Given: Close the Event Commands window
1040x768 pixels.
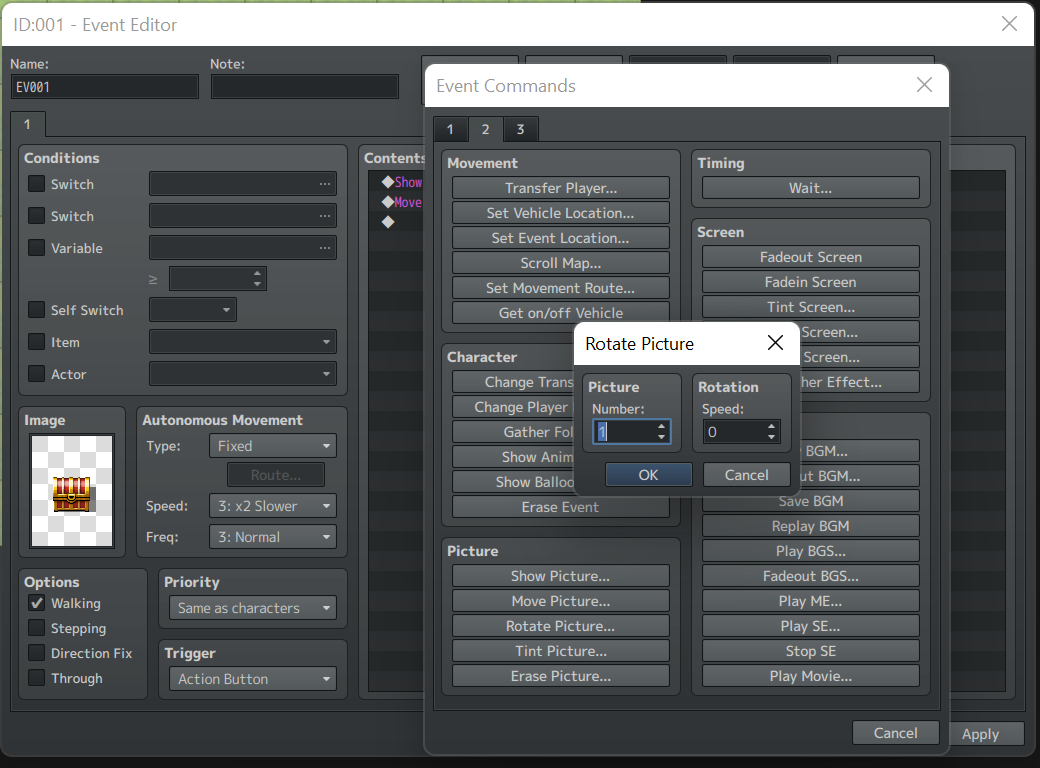Looking at the screenshot, I should 924,85.
